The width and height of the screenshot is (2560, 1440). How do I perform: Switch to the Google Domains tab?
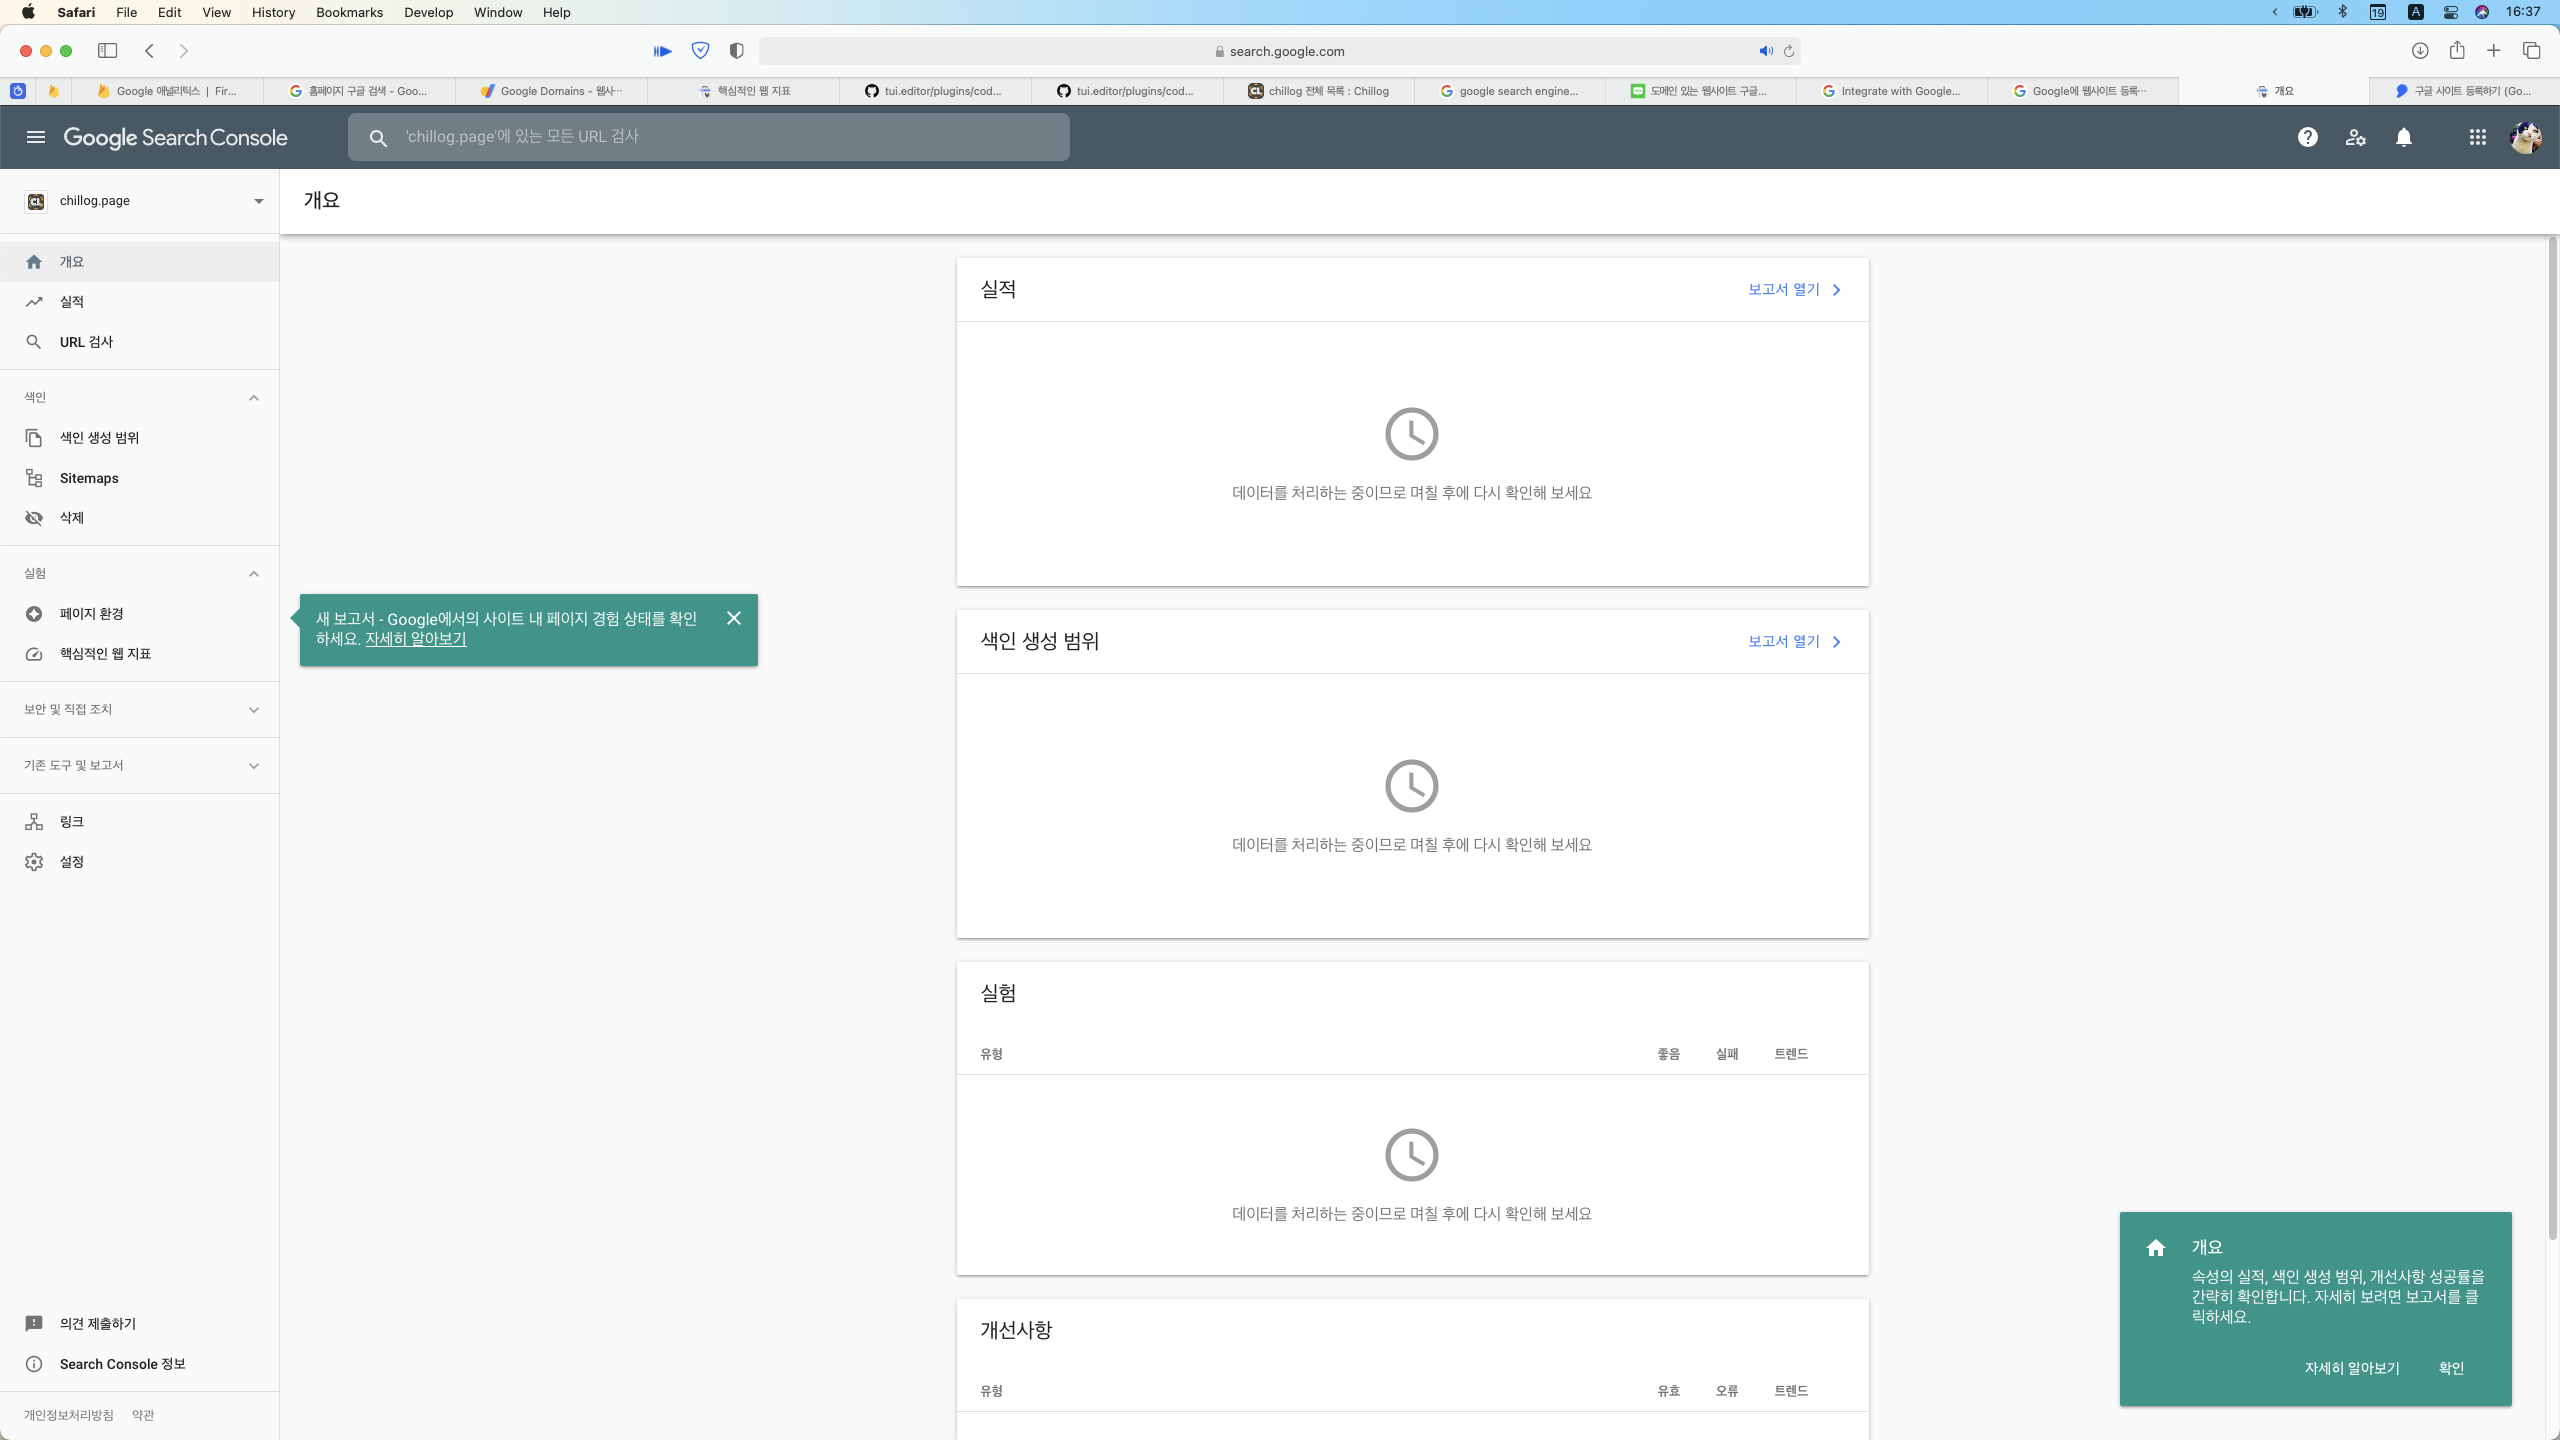tap(551, 91)
